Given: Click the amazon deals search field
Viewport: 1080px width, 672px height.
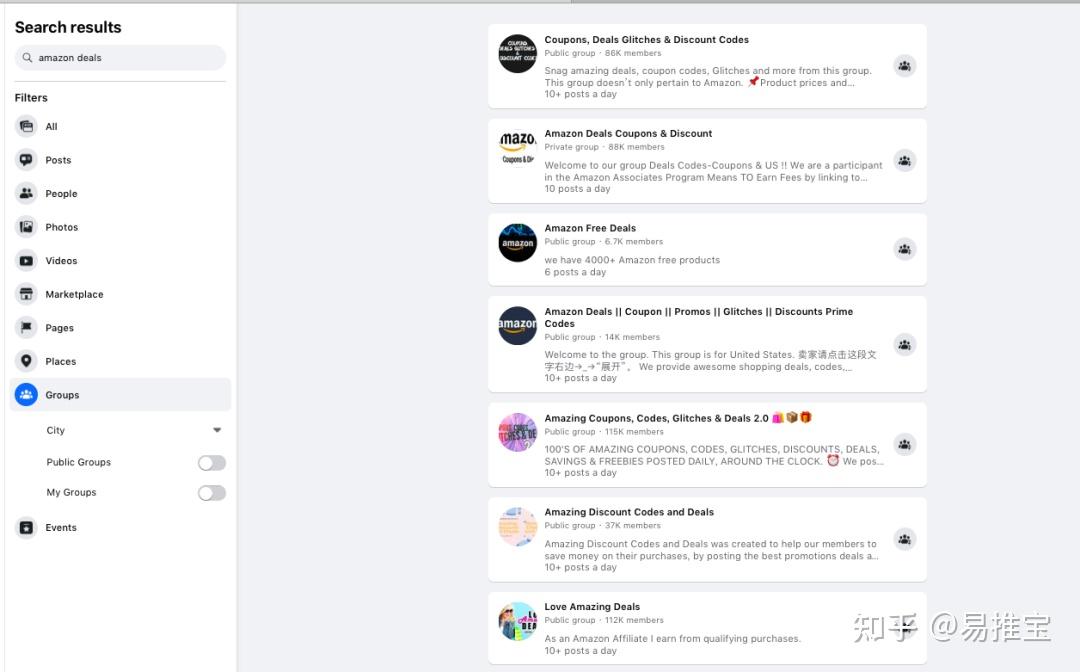Looking at the screenshot, I should pos(120,58).
